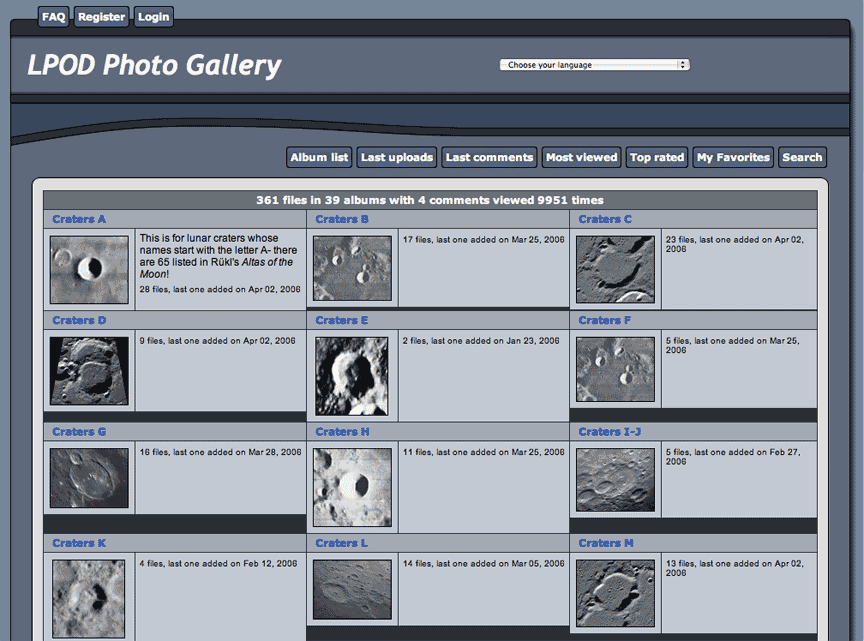
Task: Go to Last uploads
Action: pyautogui.click(x=397, y=157)
